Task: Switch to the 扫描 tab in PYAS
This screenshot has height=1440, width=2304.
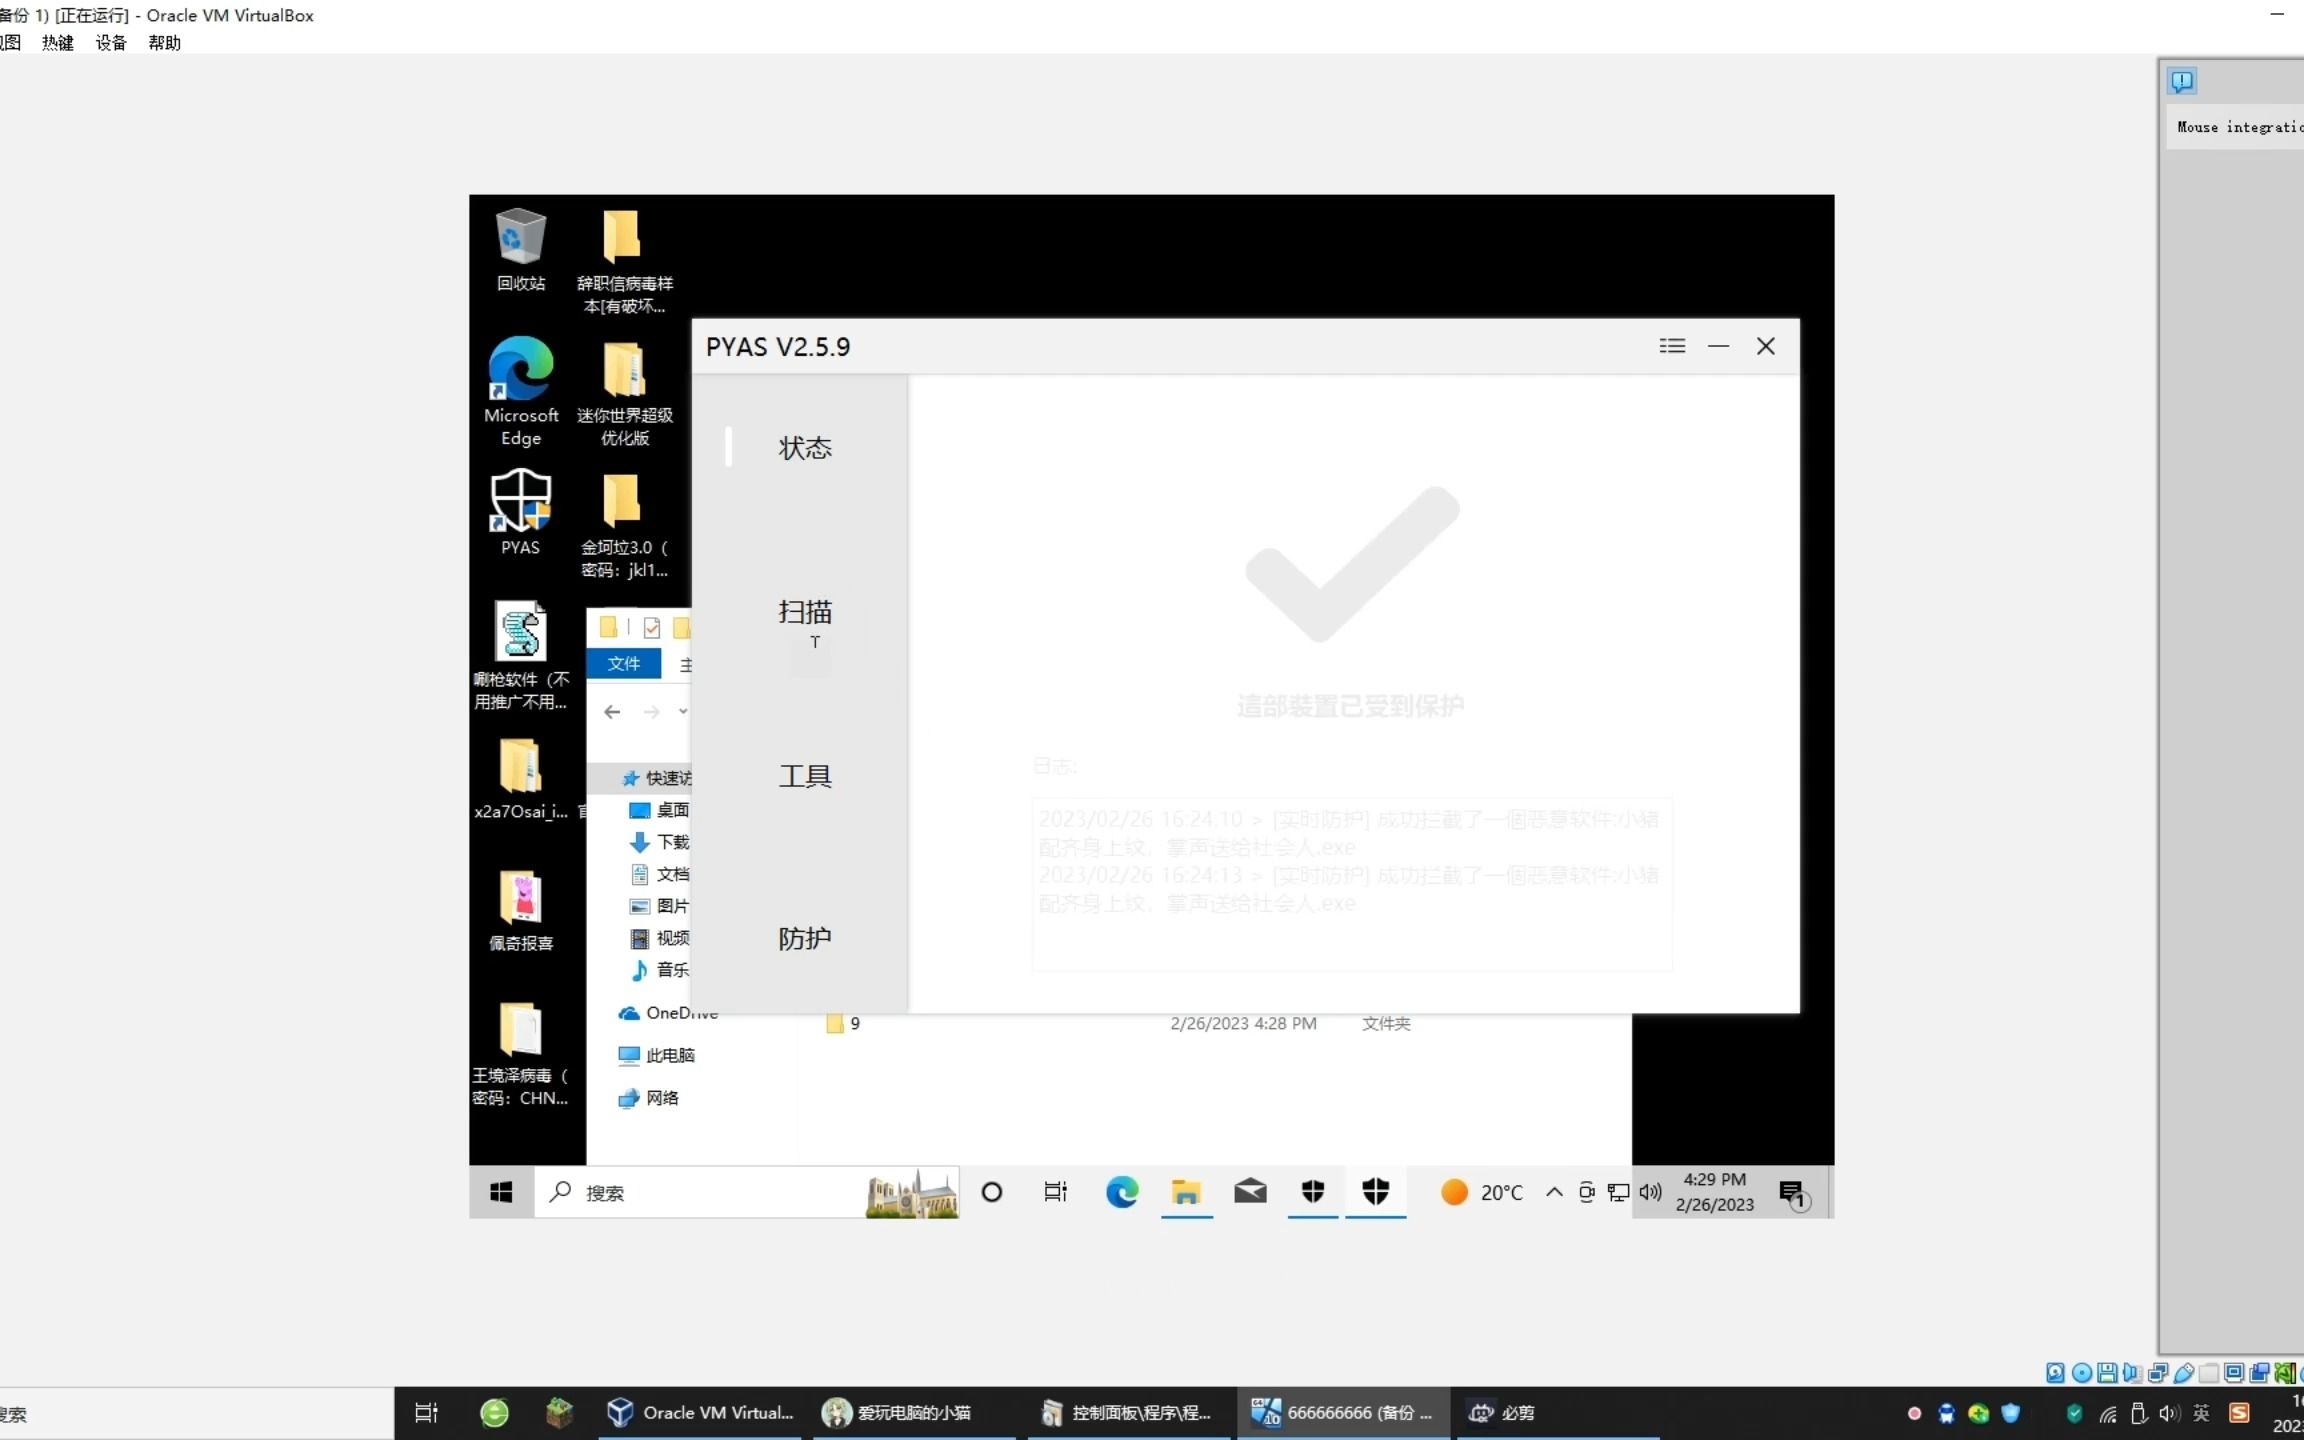Action: 805,611
